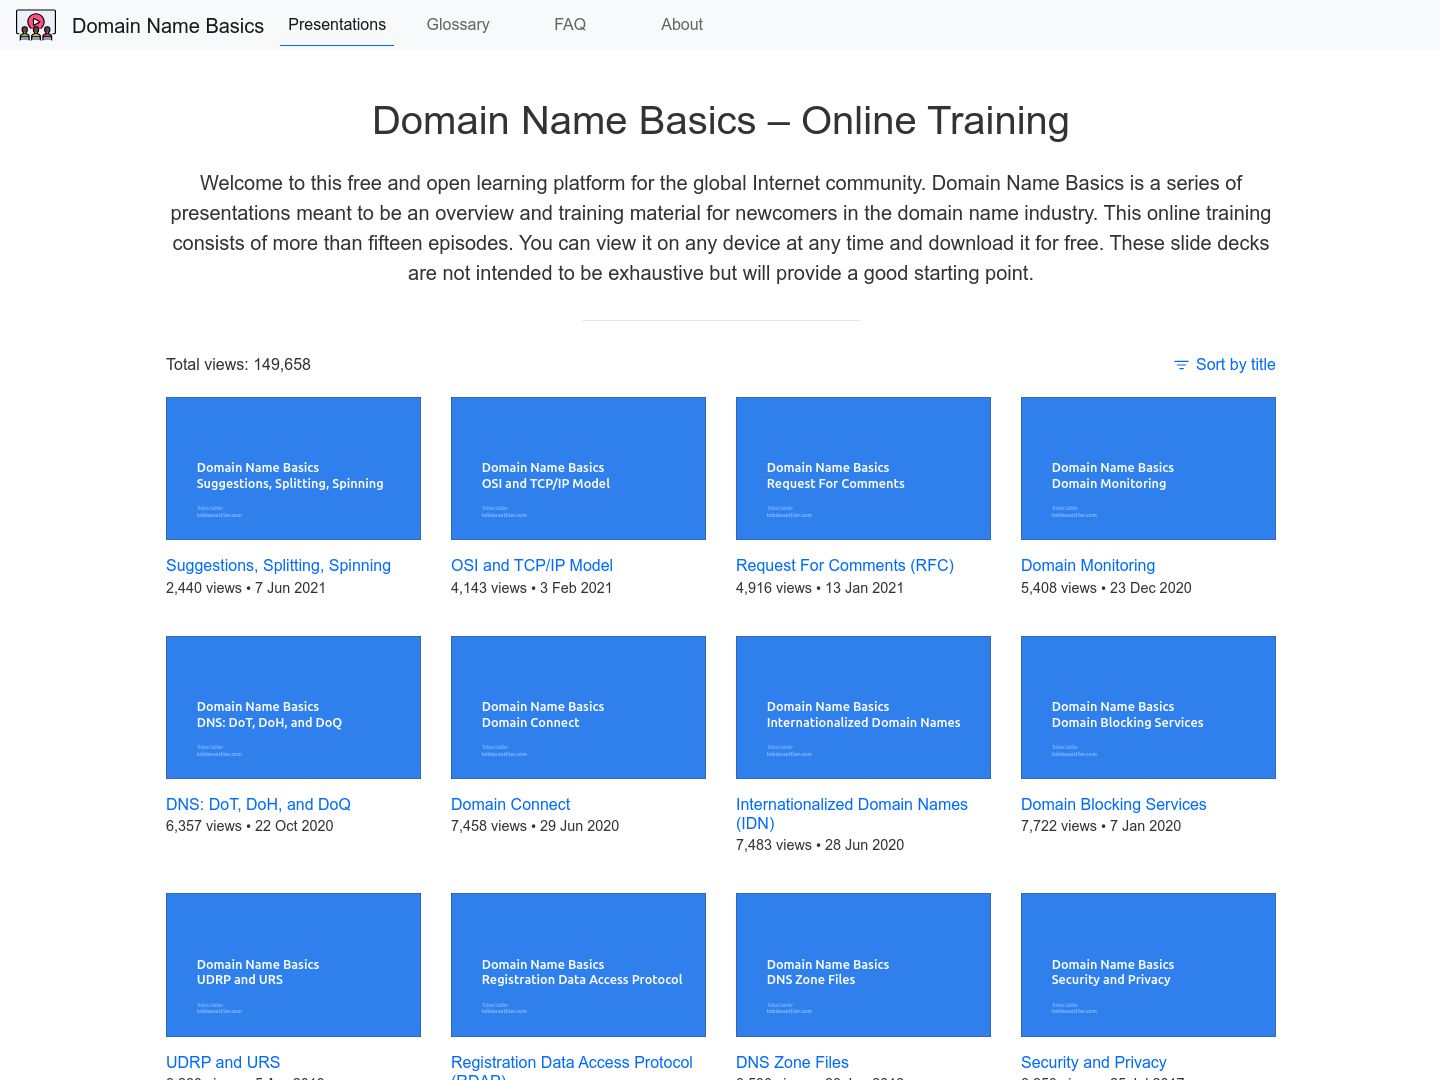This screenshot has height=1080, width=1440.
Task: Open the Domain Name Basics home title
Action: 168,26
